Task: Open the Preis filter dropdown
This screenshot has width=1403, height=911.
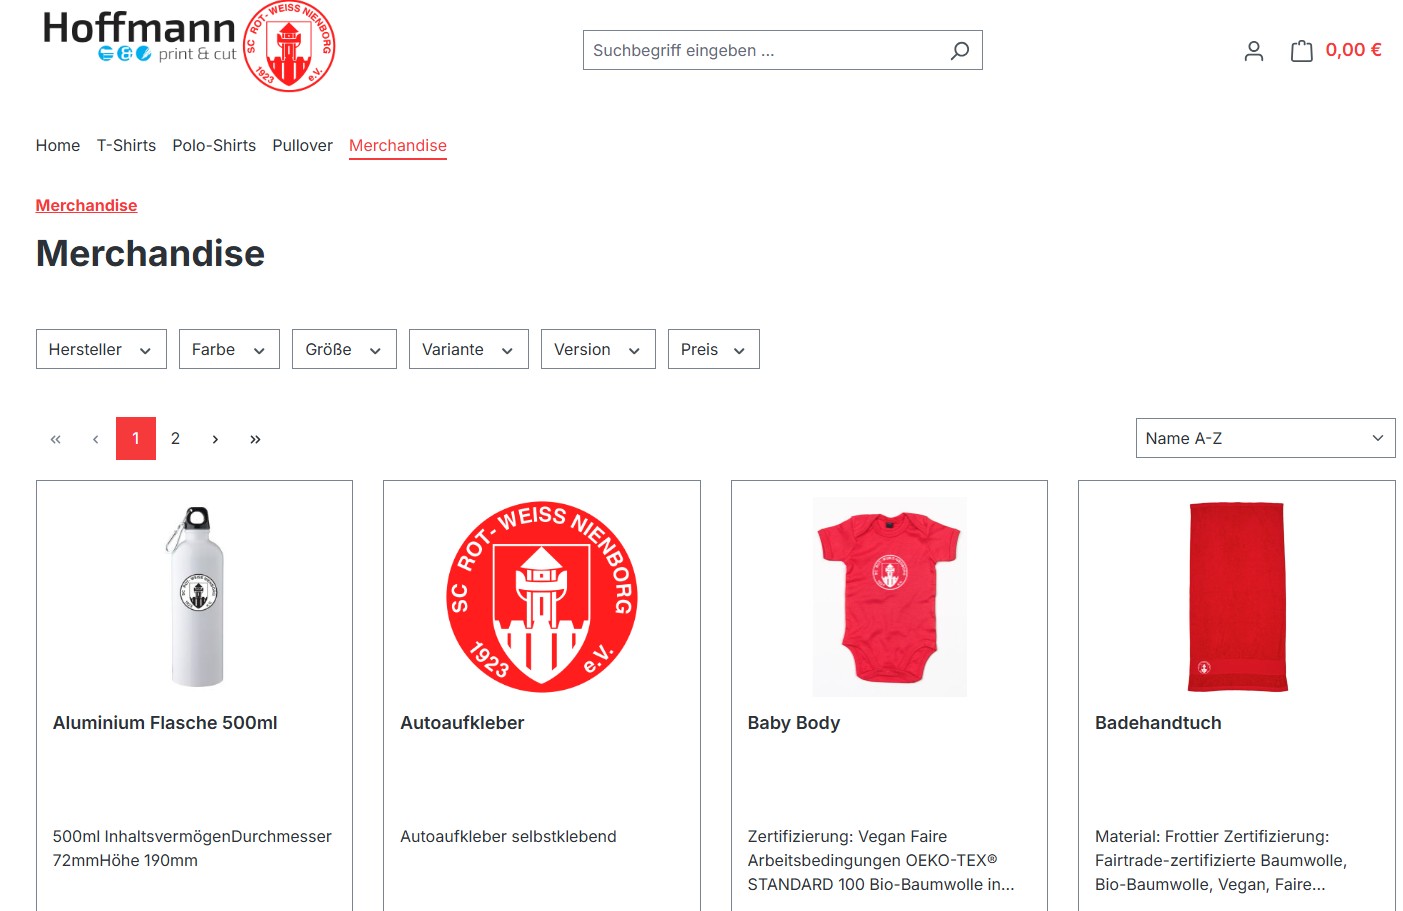Action: [713, 349]
